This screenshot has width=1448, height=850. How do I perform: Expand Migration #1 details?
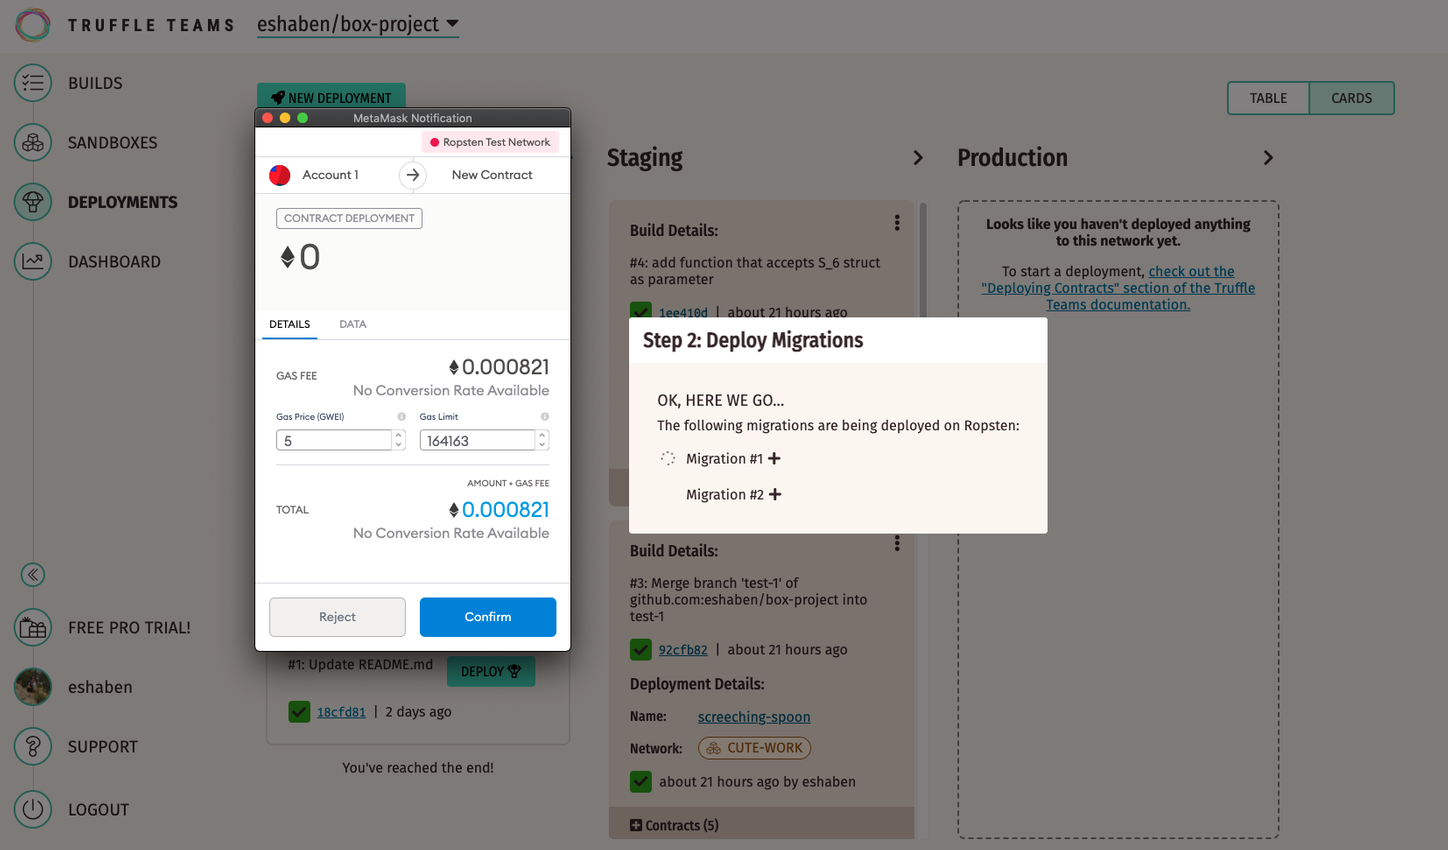pyautogui.click(x=774, y=458)
